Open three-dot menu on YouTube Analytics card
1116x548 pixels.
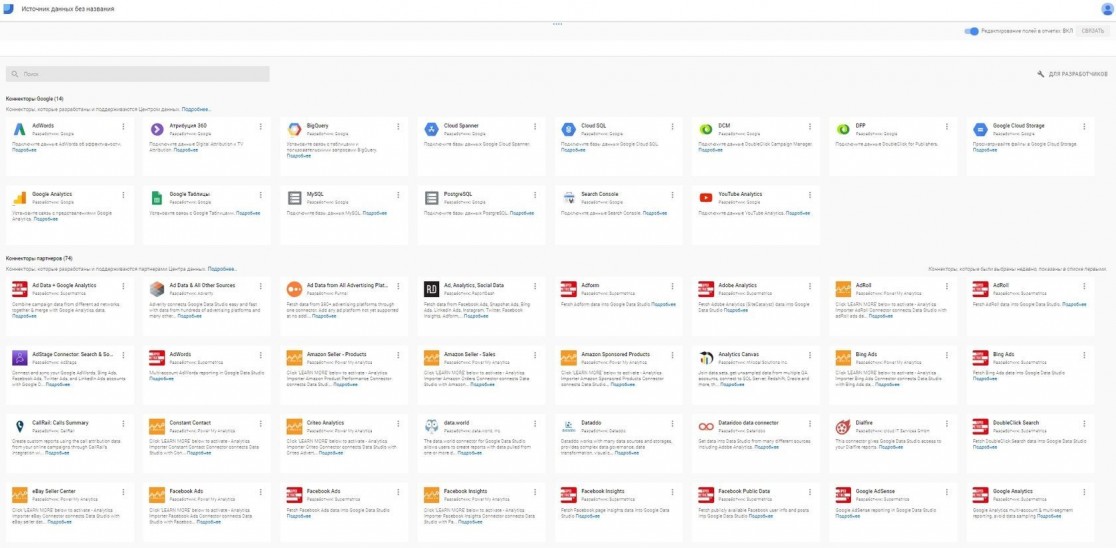pyautogui.click(x=809, y=195)
